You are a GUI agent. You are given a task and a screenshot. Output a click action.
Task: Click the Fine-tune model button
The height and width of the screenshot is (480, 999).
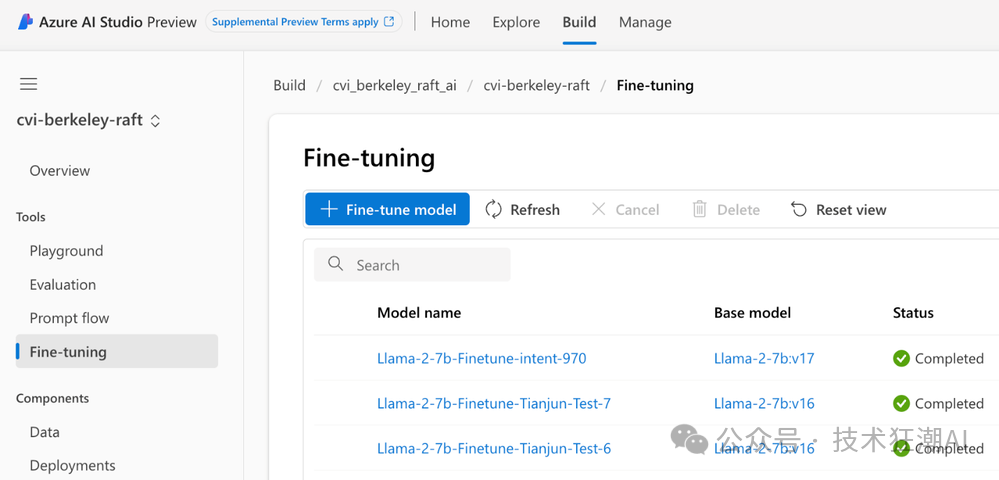point(387,209)
